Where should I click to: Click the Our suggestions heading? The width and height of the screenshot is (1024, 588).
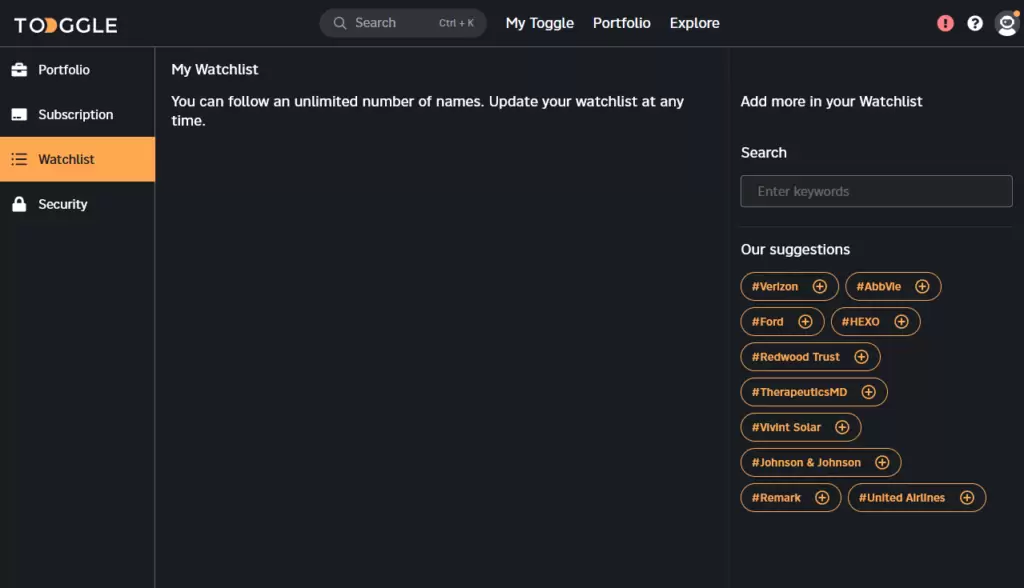795,250
